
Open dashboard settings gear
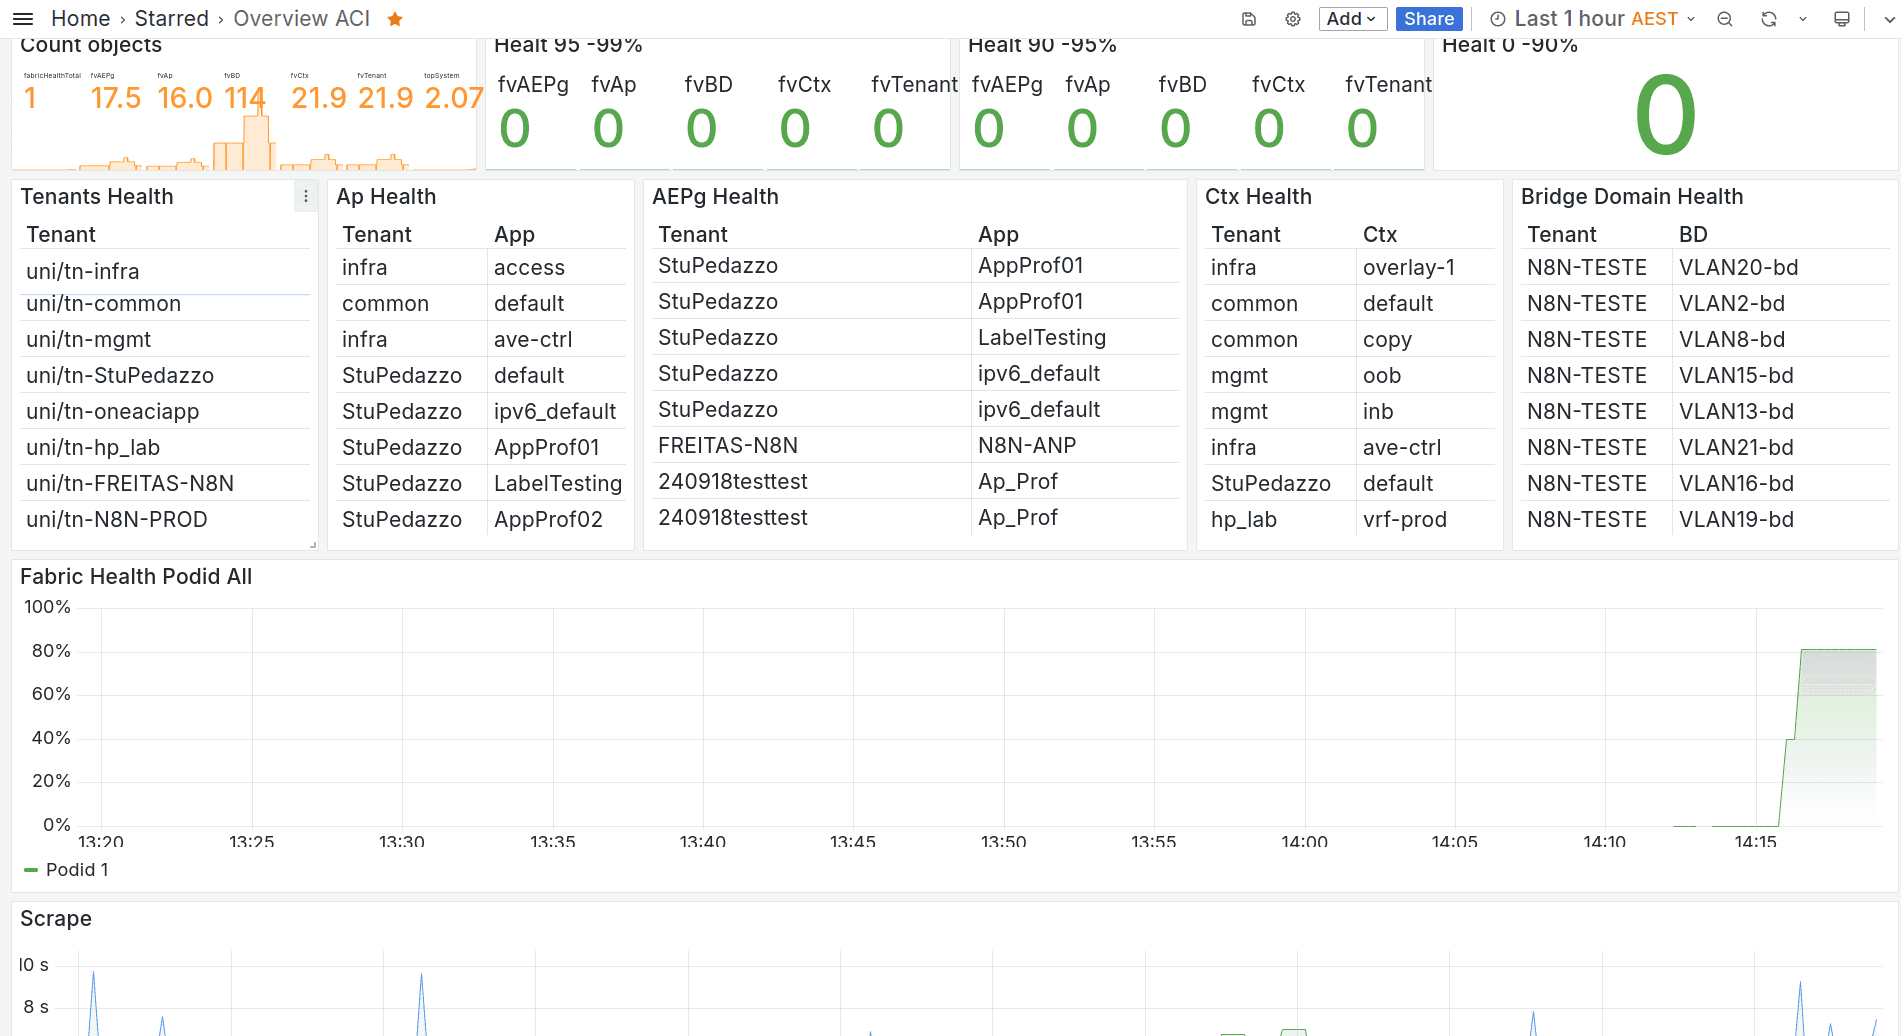click(x=1293, y=19)
